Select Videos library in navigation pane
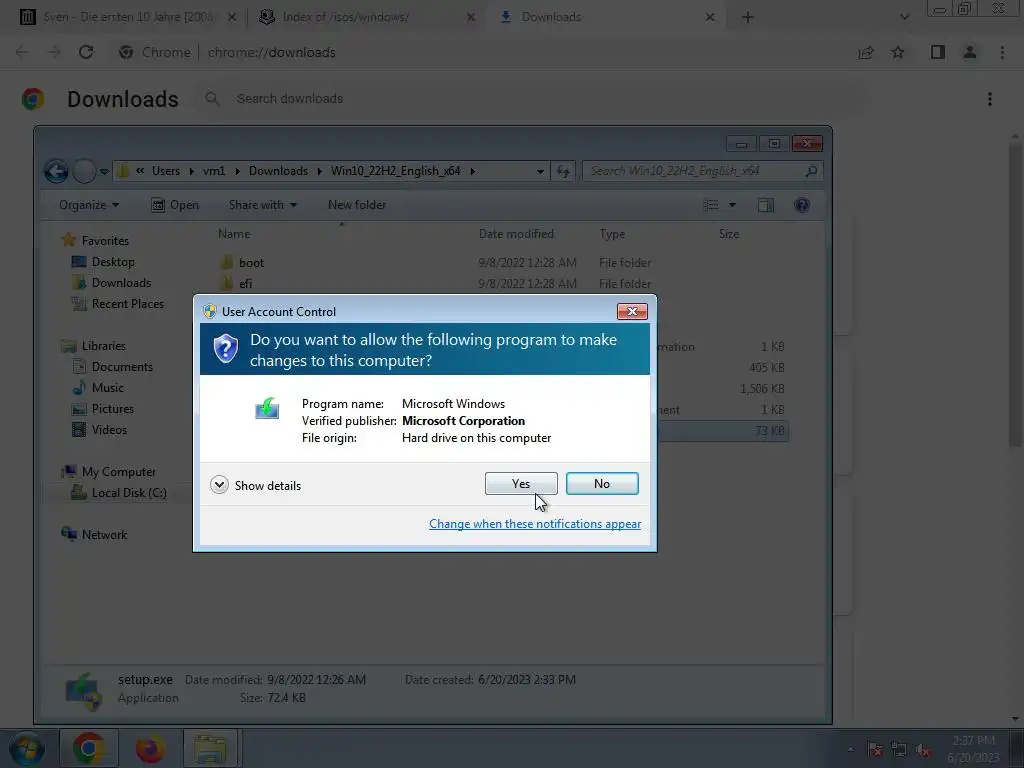 coord(99,430)
